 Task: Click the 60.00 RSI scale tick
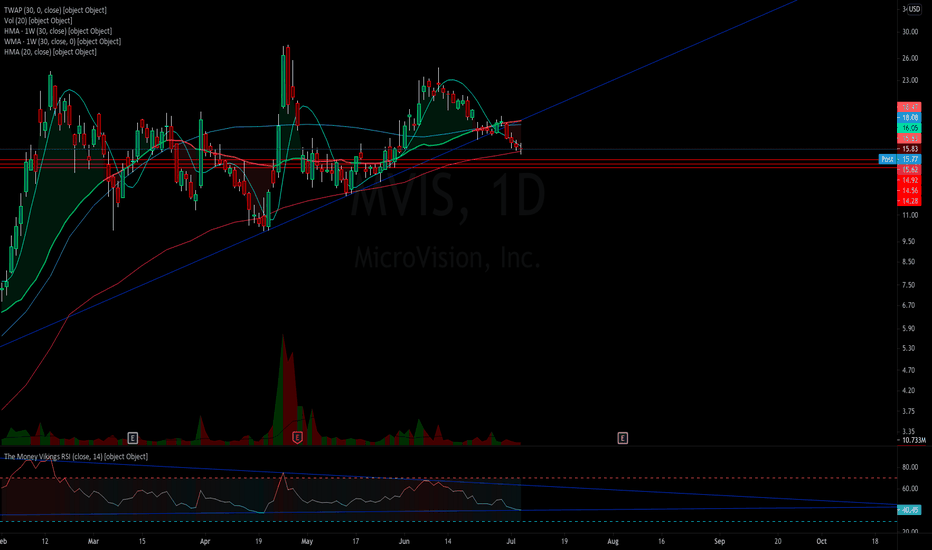coord(910,488)
